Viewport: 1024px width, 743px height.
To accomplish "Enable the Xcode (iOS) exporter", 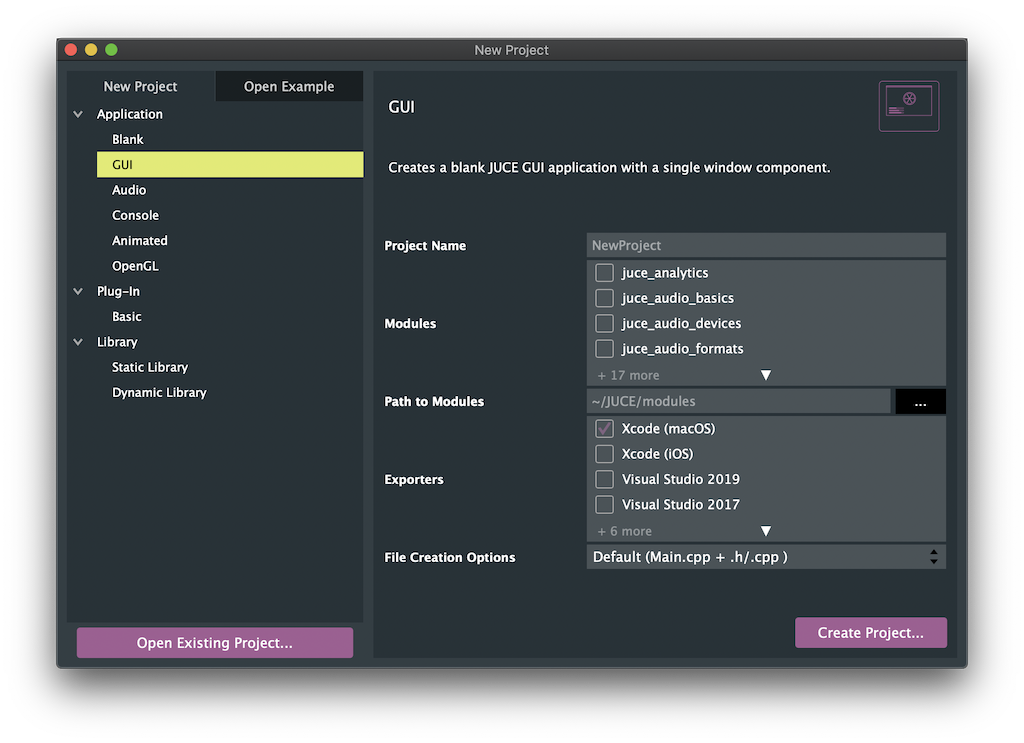I will click(x=604, y=453).
